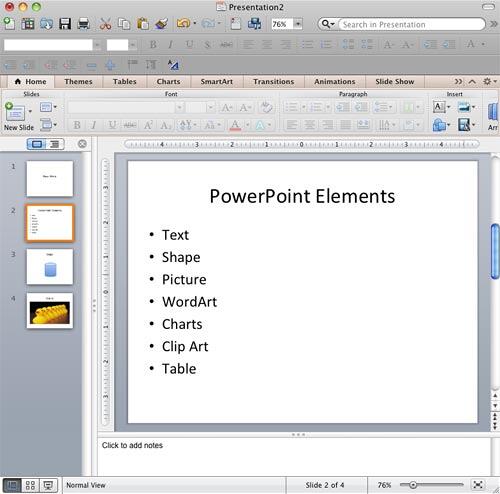500x494 pixels.
Task: Click the ribbon Font Color A icon
Action: [x=235, y=125]
